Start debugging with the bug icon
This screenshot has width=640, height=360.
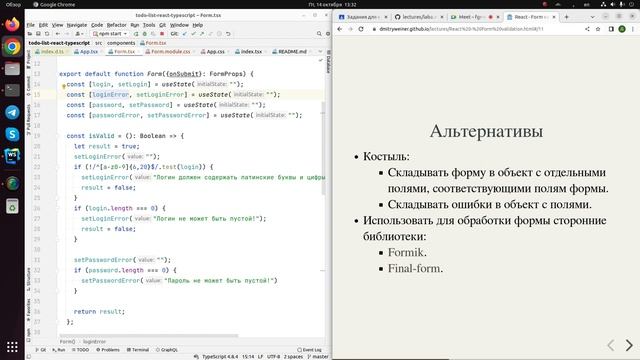[144, 34]
